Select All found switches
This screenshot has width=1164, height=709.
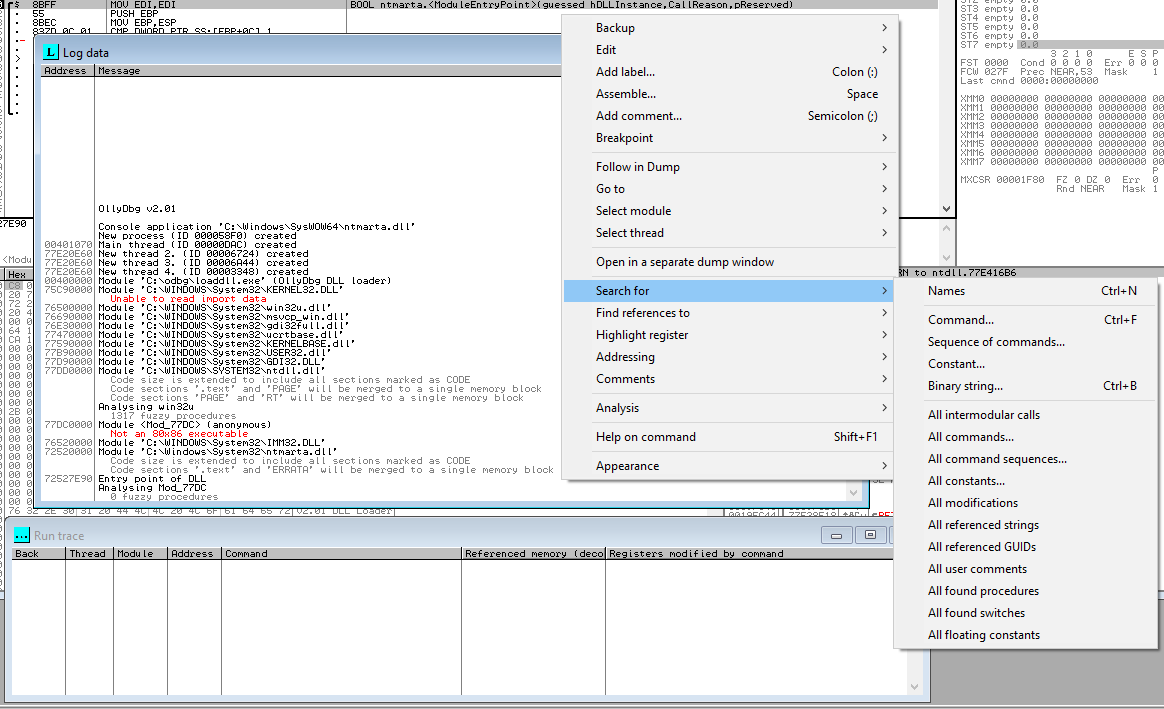[x=1026, y=613]
